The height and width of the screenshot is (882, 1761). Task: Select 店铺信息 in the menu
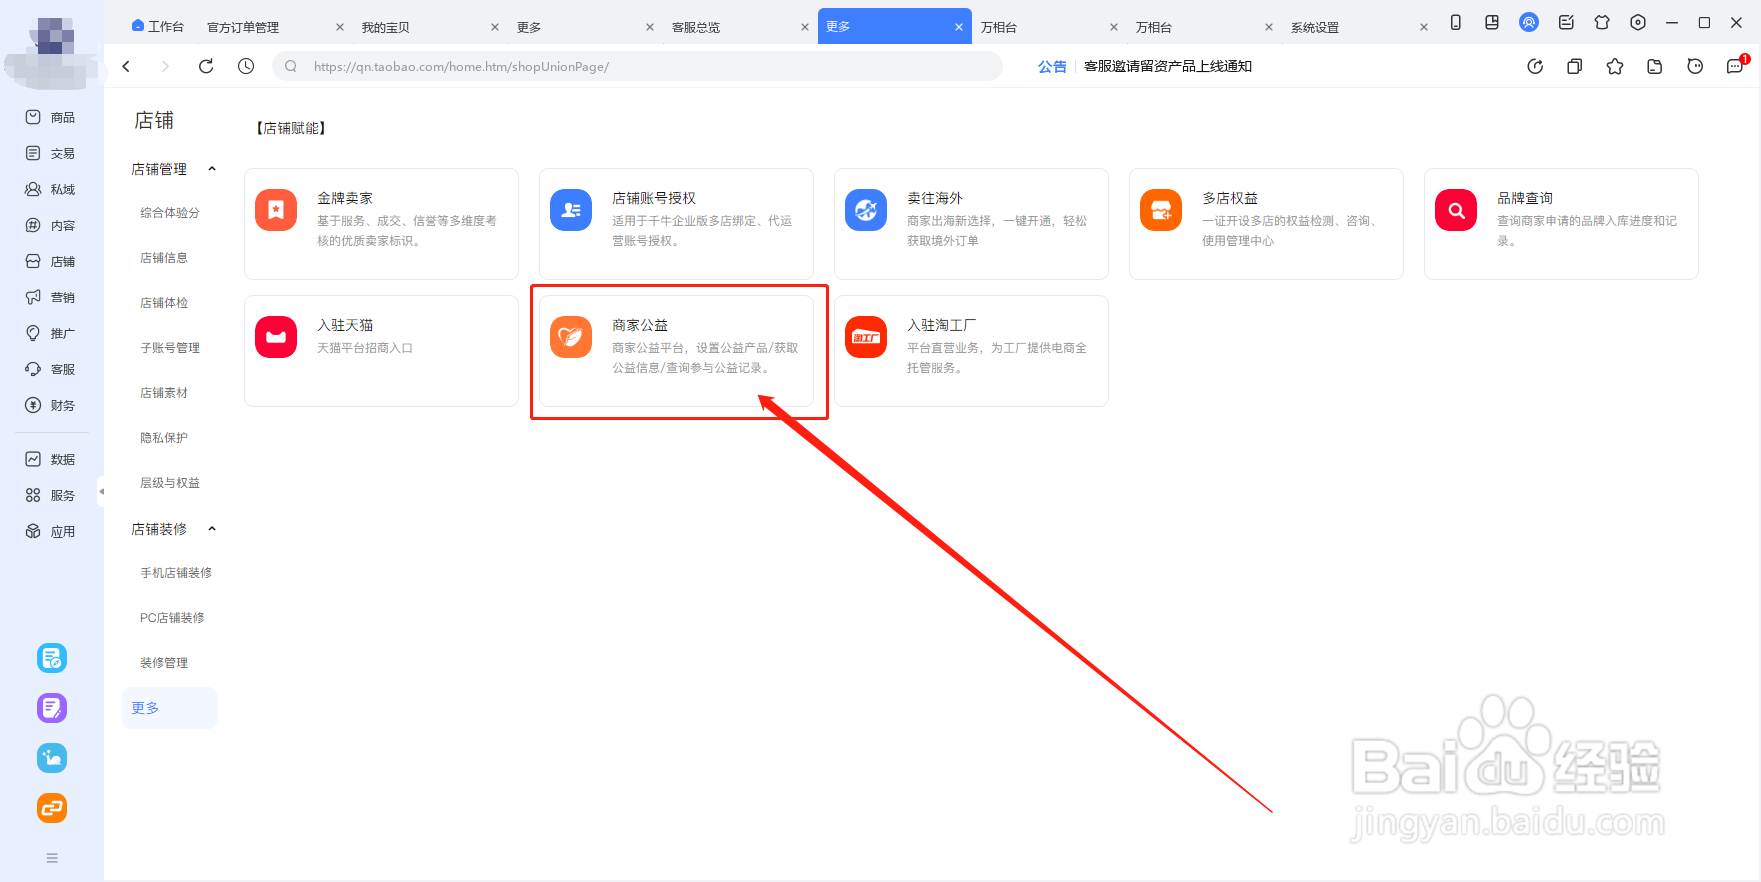164,258
